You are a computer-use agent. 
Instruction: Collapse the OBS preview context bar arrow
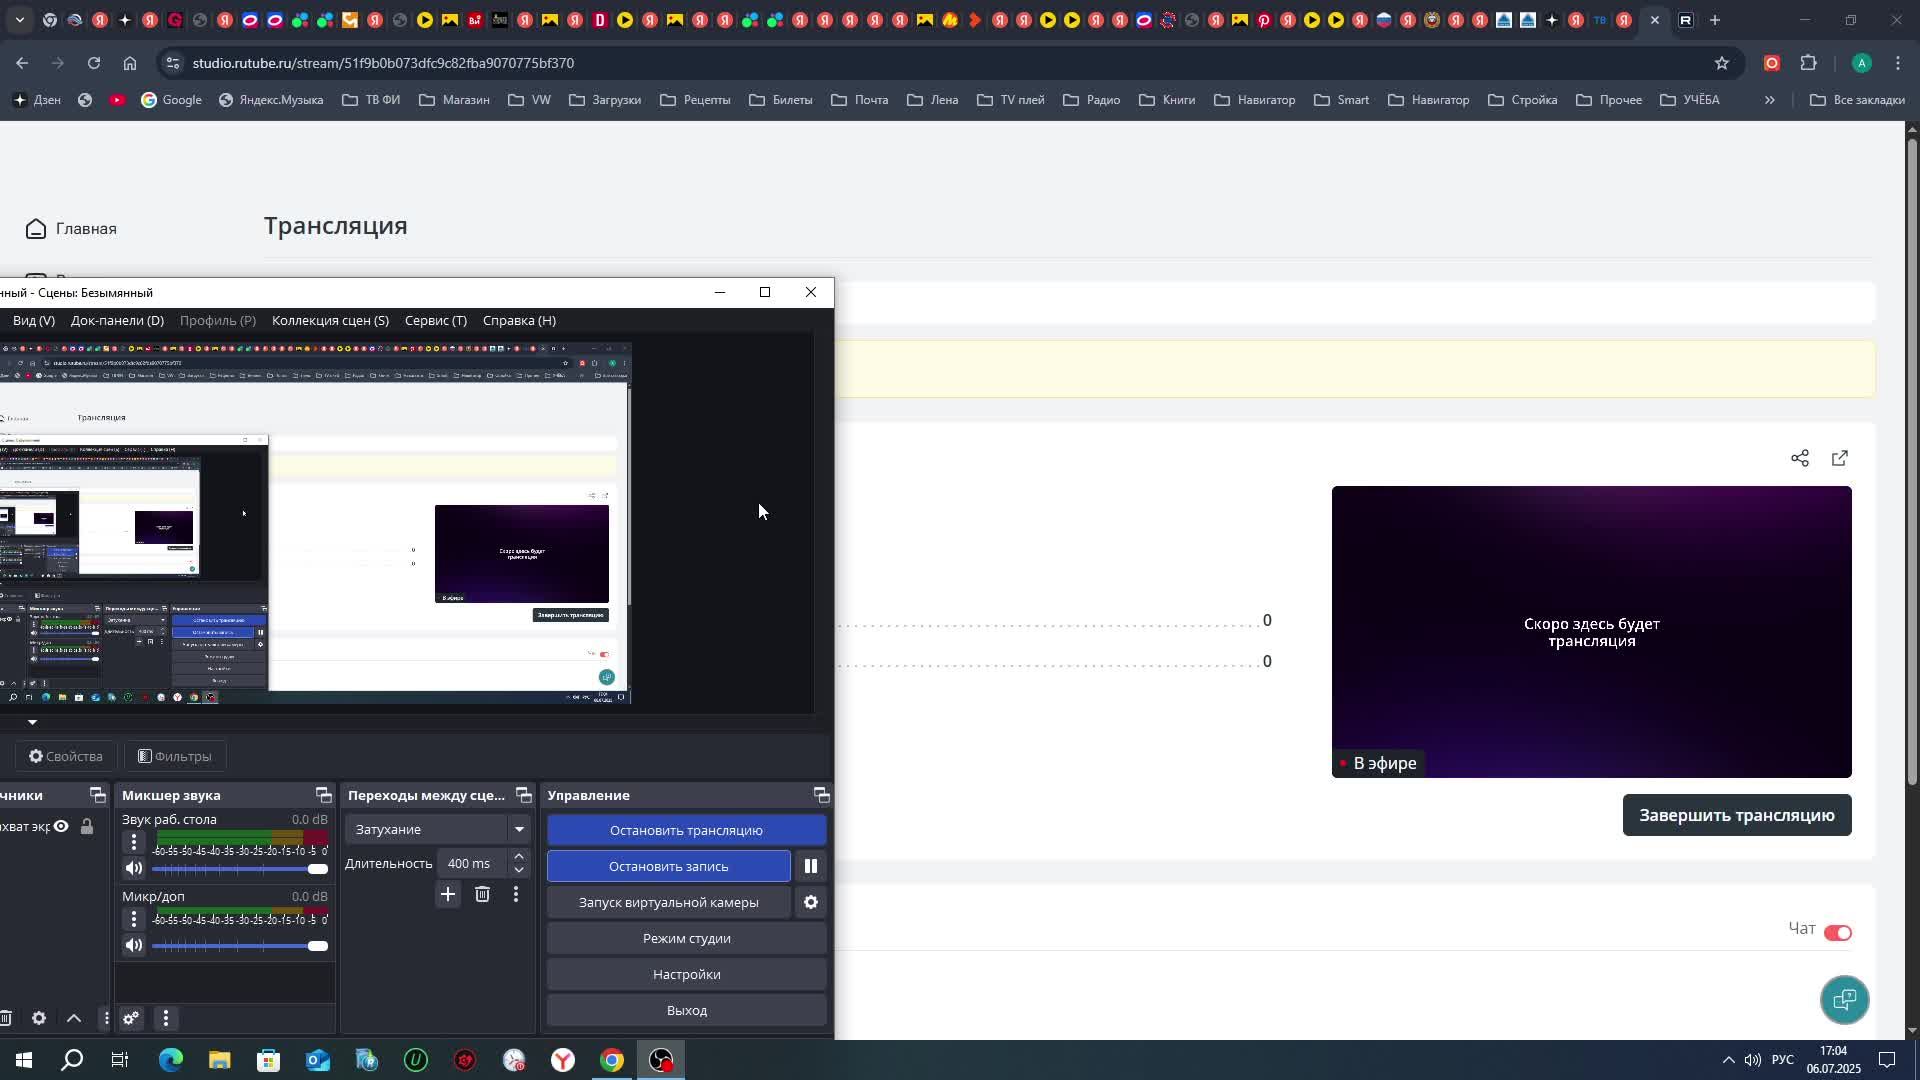[32, 722]
